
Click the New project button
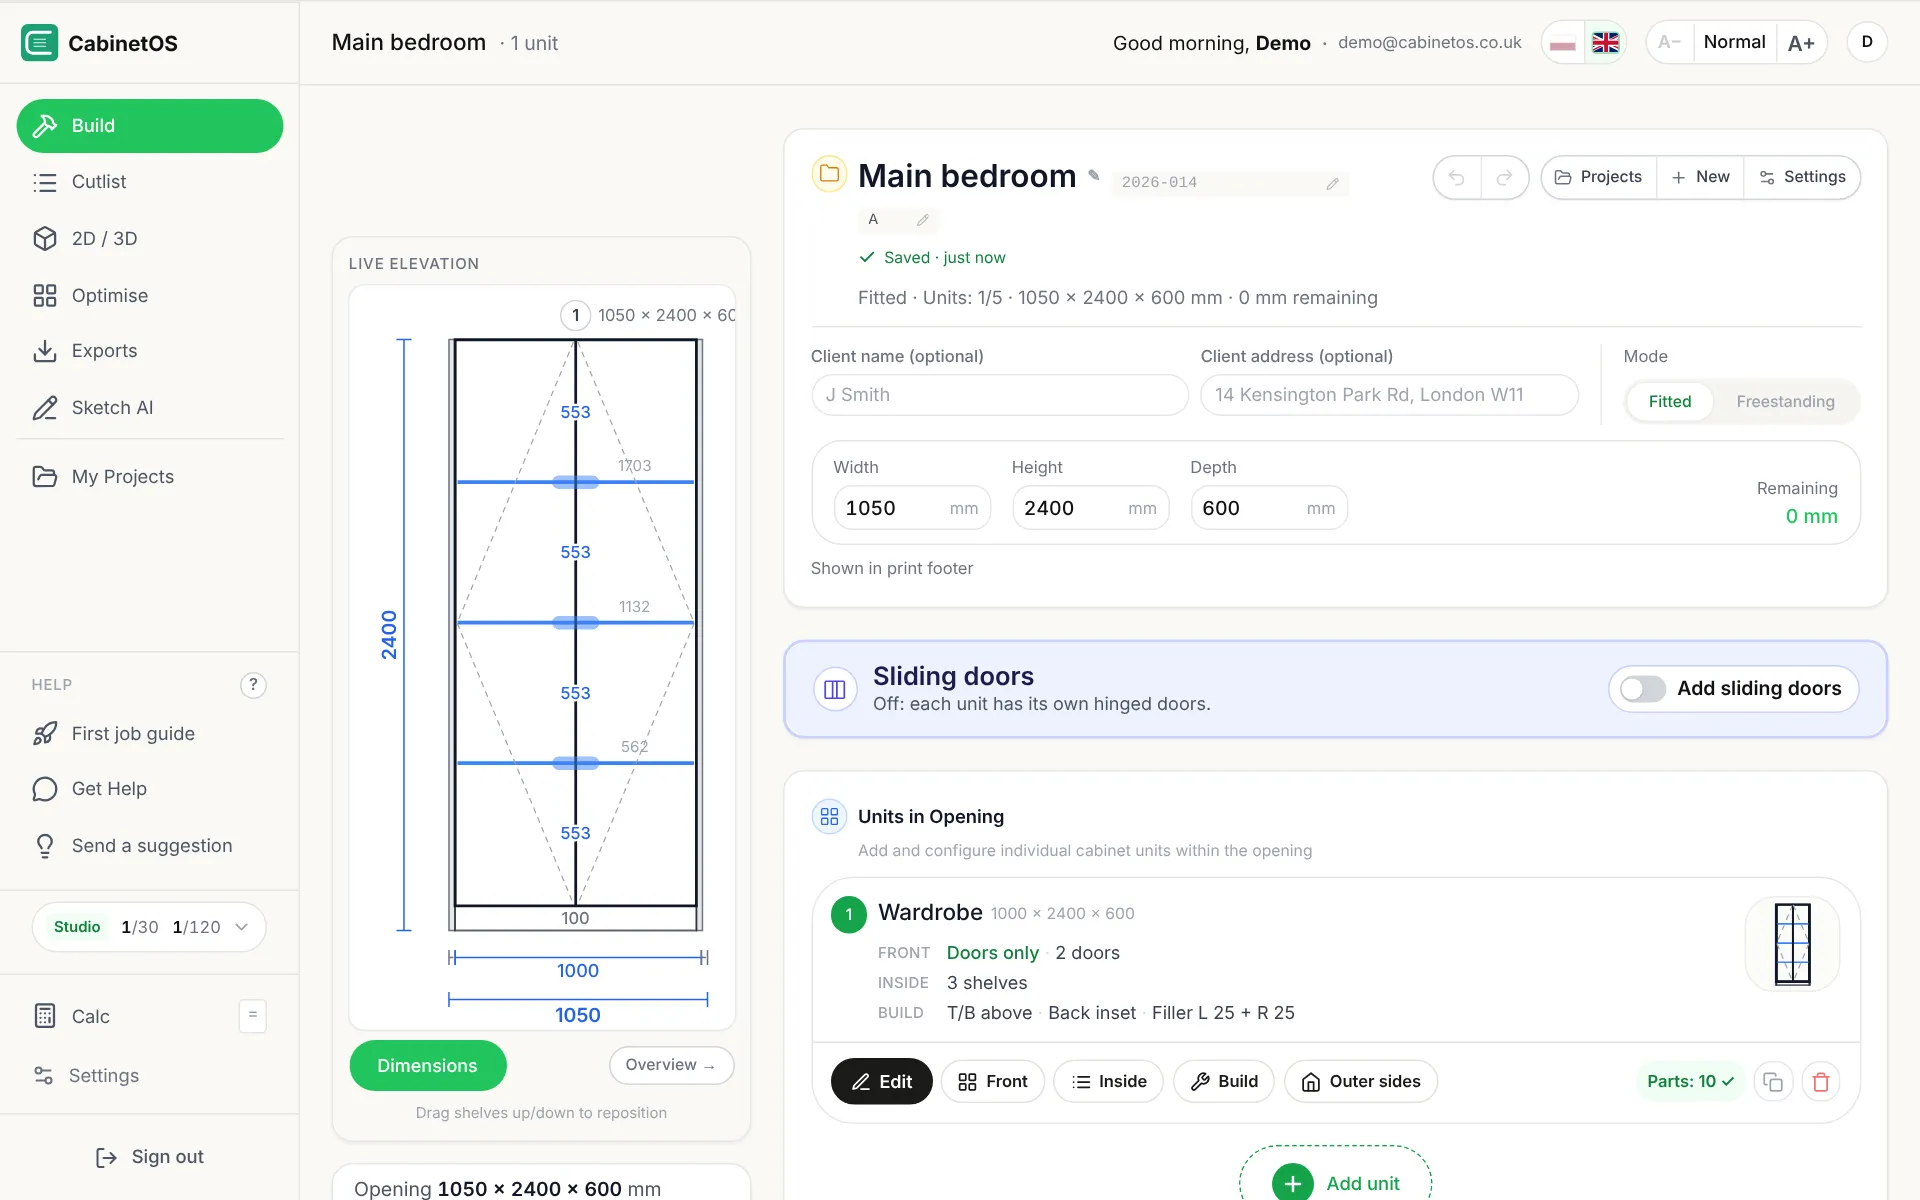click(1700, 177)
